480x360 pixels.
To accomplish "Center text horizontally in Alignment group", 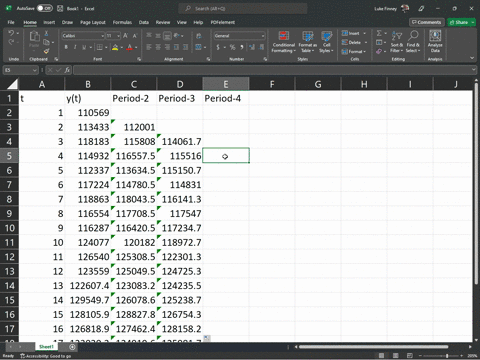I will tap(158, 47).
